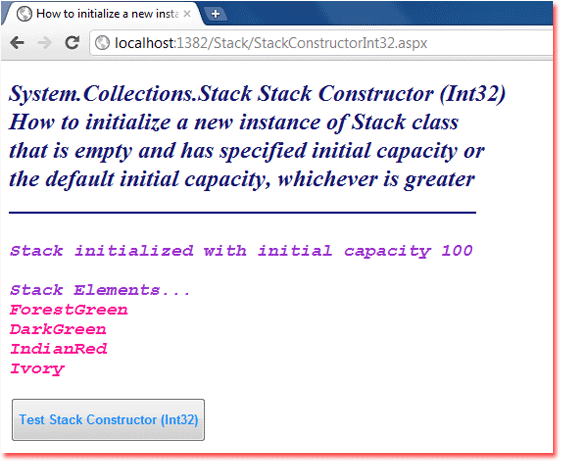This screenshot has width=563, height=461.
Task: Click the 'IndianRed' stack element text
Action: click(59, 349)
